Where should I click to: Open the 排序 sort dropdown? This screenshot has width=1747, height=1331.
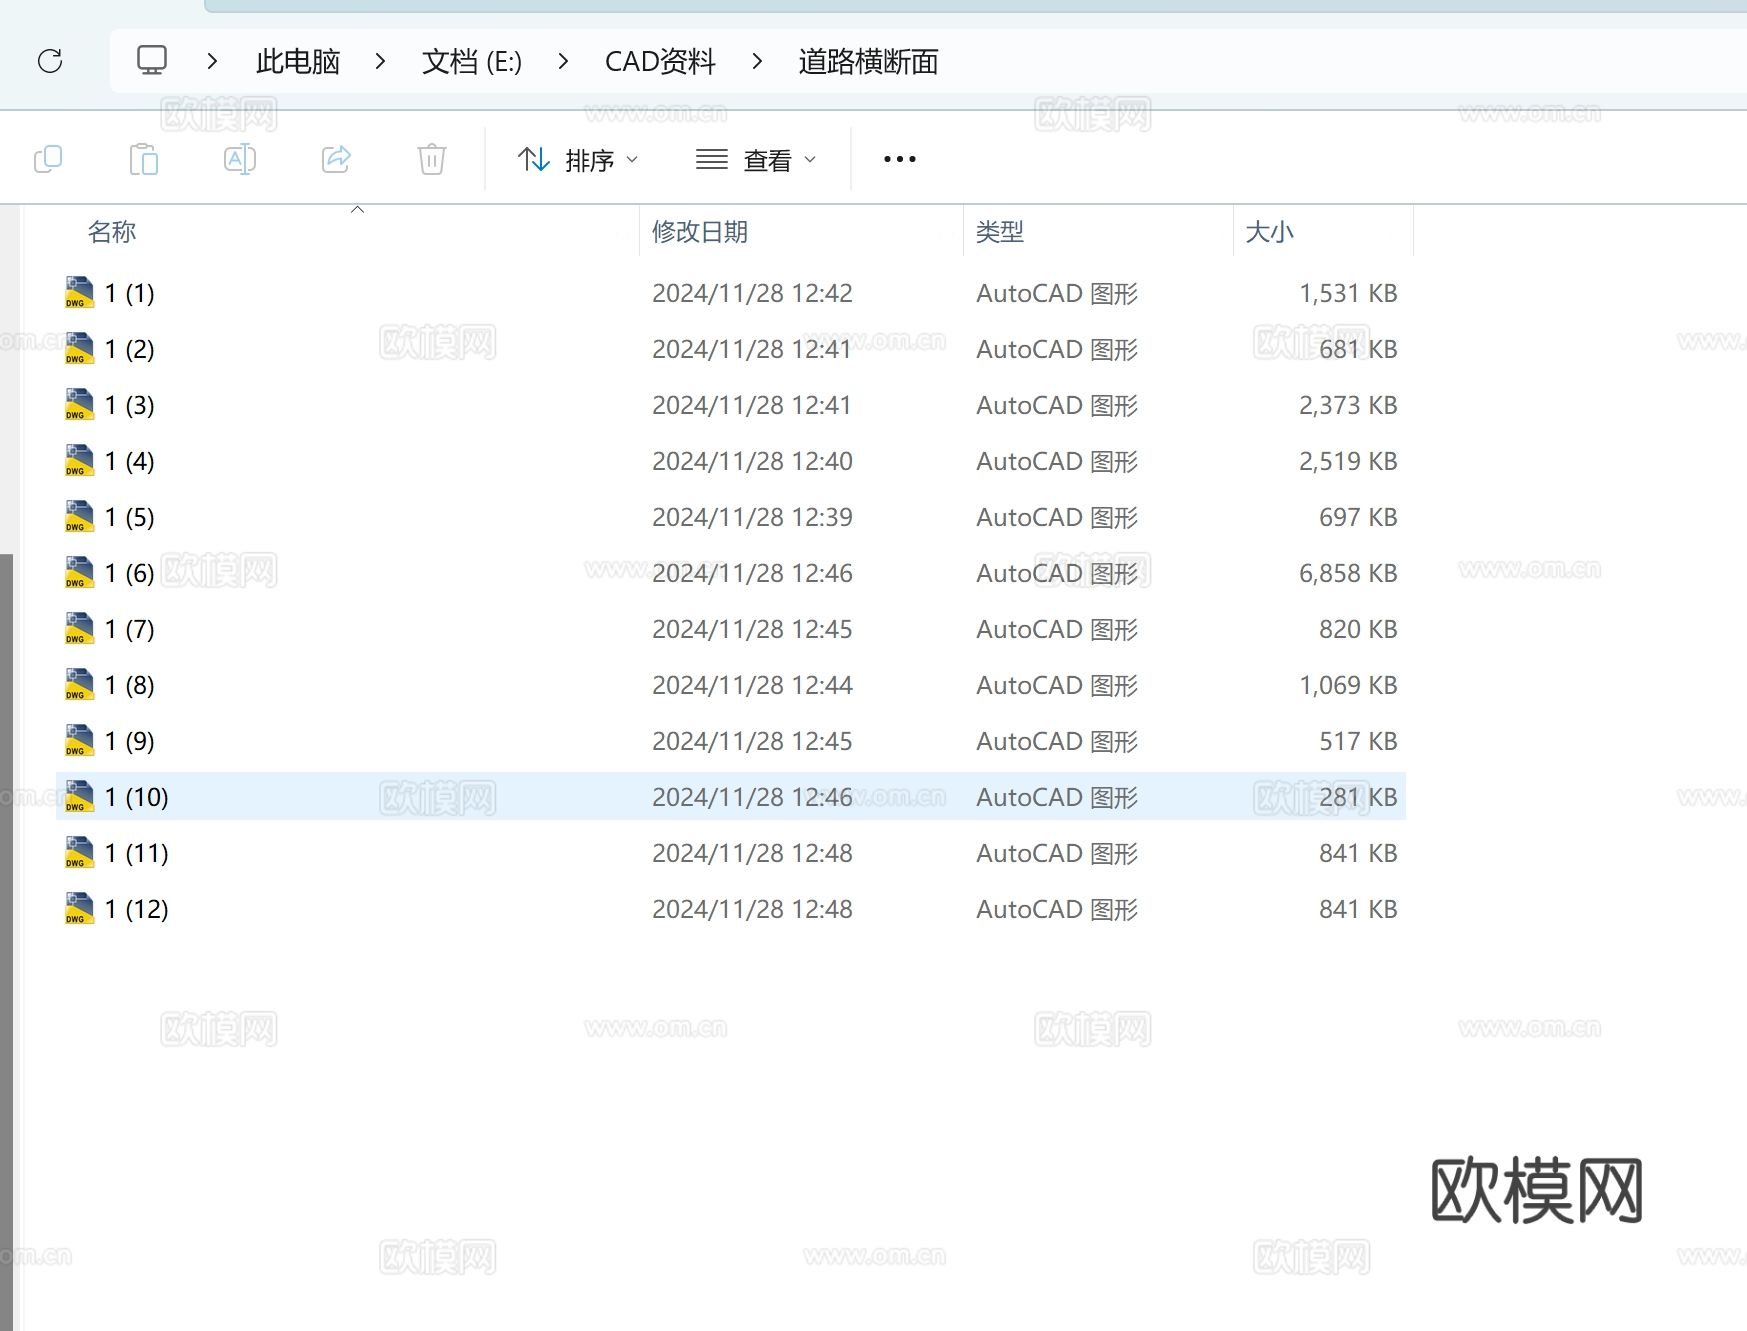coord(578,160)
